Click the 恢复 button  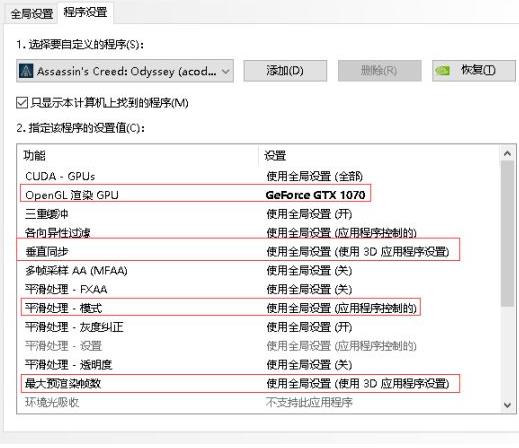point(474,71)
